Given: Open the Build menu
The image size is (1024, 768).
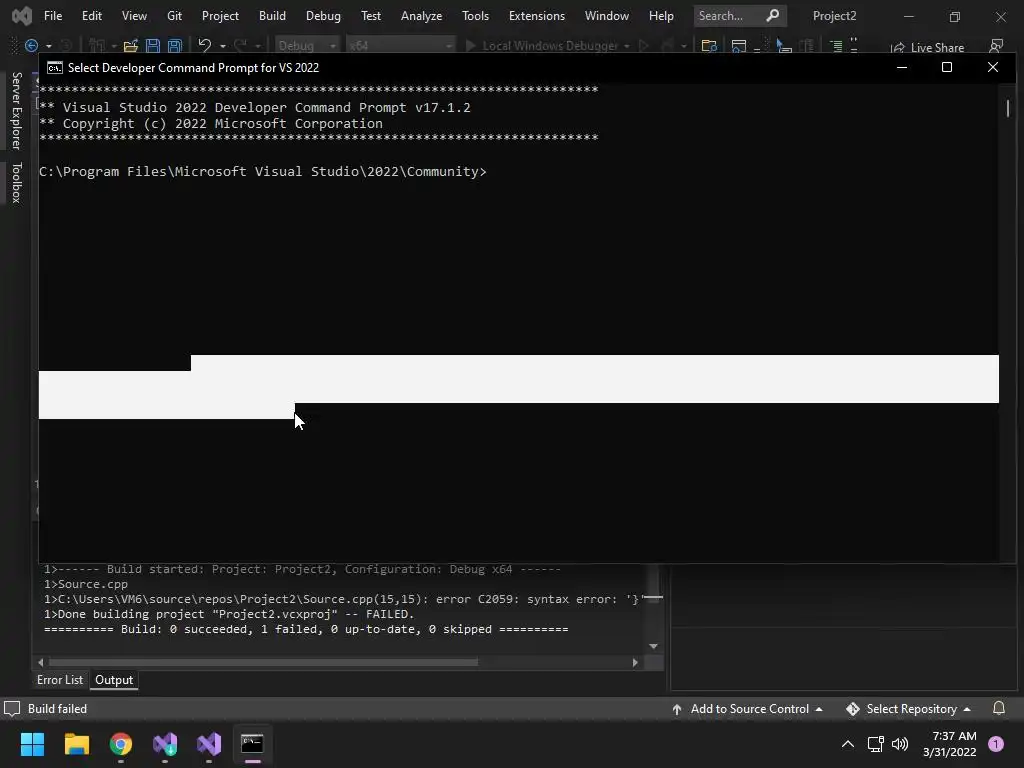Looking at the screenshot, I should tap(272, 16).
